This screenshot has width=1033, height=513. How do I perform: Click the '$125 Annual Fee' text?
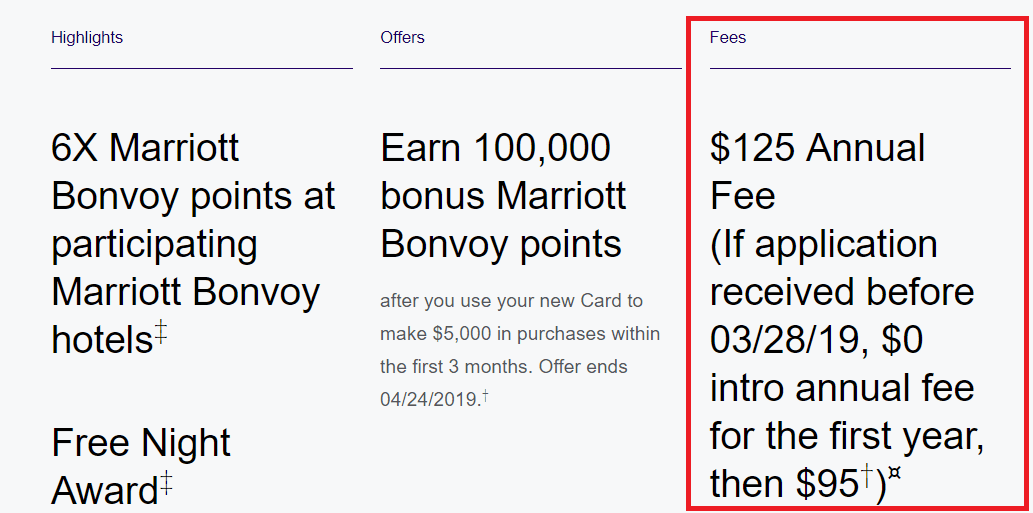(818, 171)
